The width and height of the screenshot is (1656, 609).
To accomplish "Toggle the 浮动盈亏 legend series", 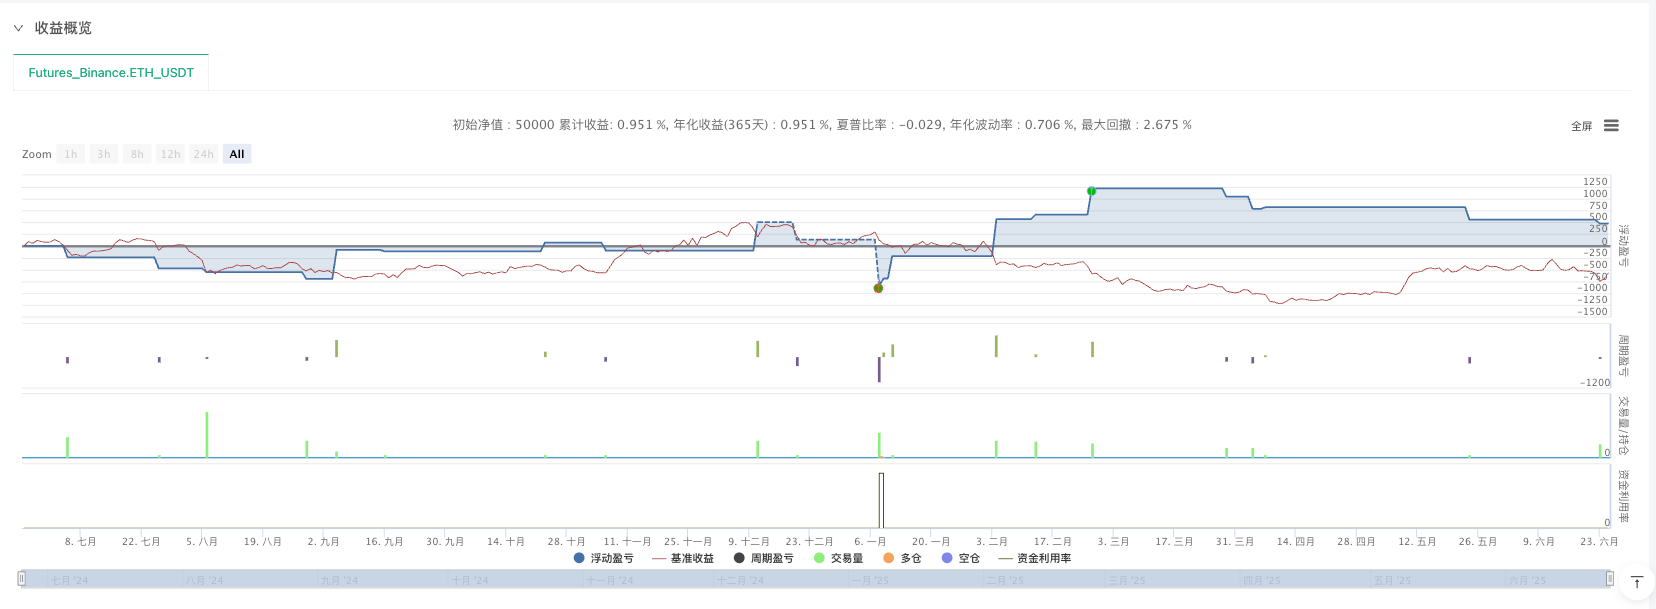I will (603, 558).
